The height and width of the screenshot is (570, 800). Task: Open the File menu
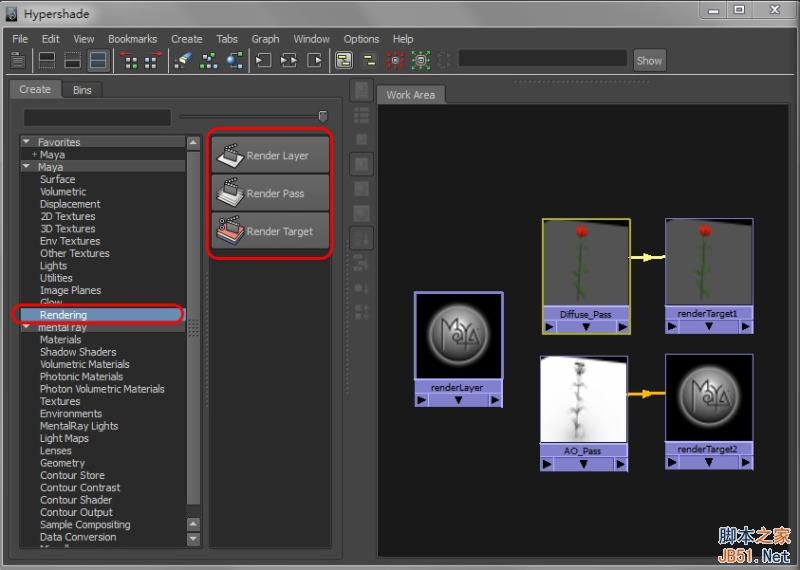point(20,39)
